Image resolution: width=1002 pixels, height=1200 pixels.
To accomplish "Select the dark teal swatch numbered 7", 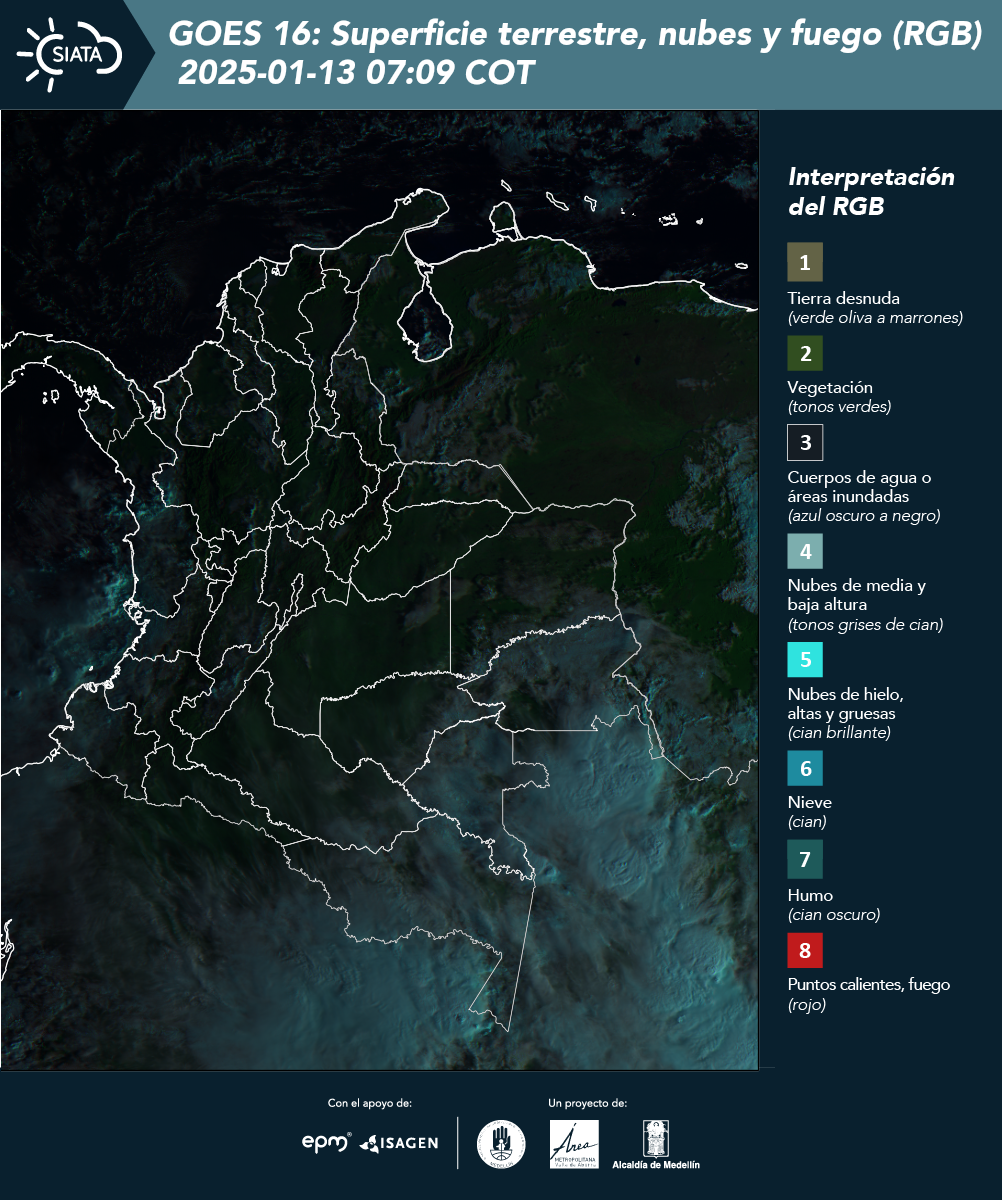I will (x=805, y=859).
